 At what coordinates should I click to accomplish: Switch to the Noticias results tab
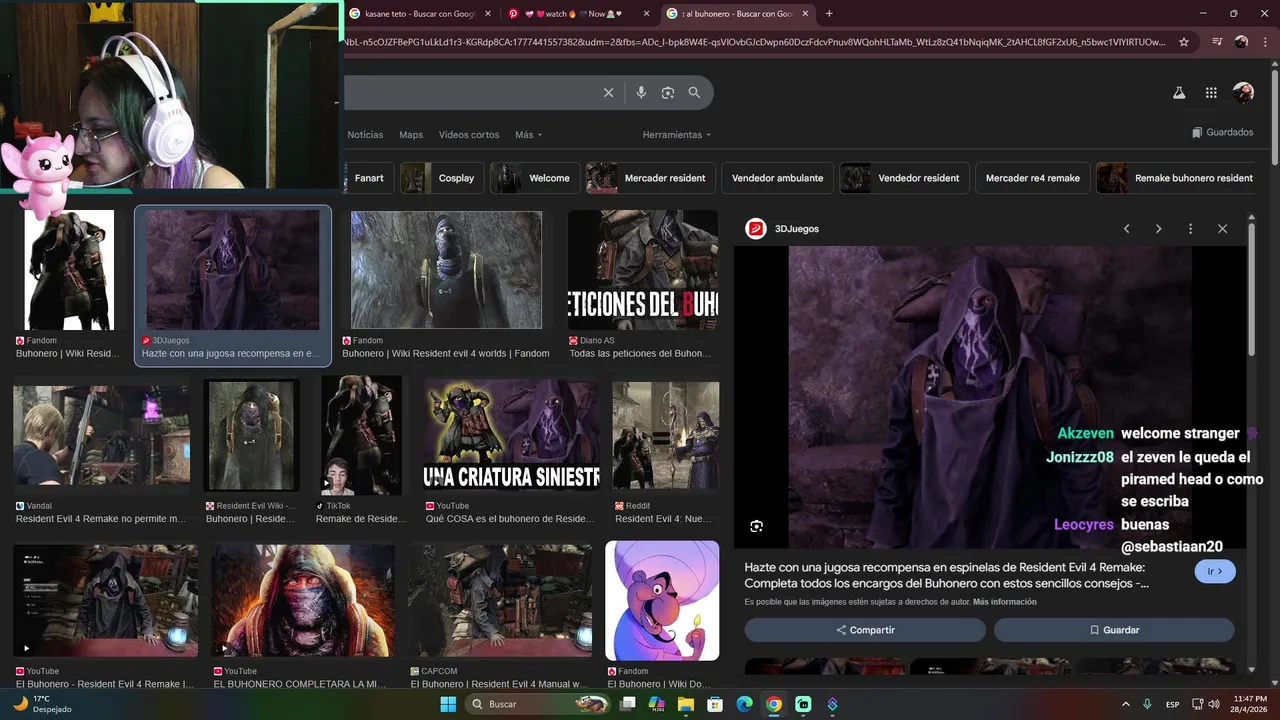365,135
